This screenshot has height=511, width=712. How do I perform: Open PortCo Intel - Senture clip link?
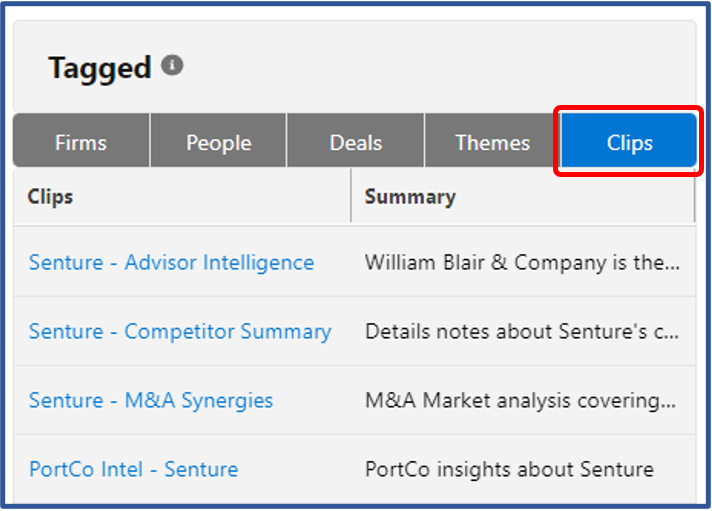point(134,469)
